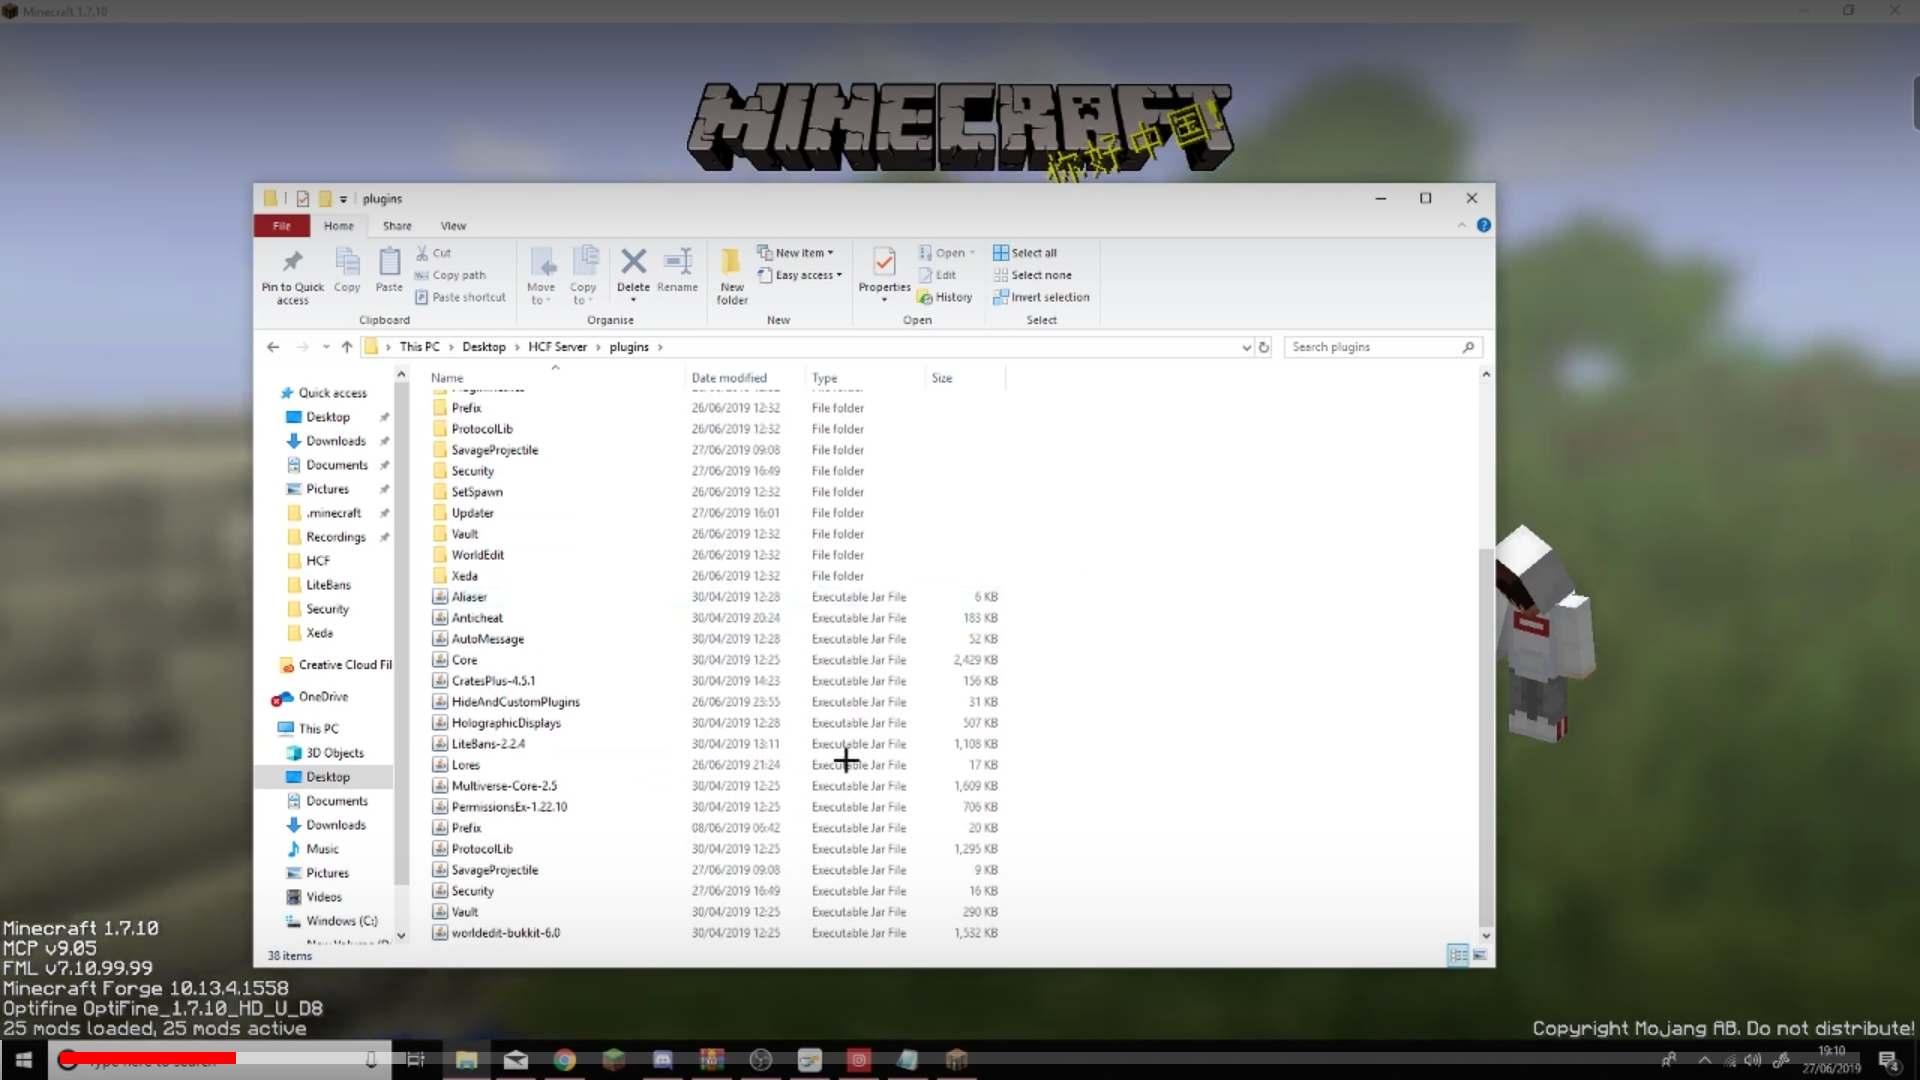Click Copy path in Clipboard group
Image resolution: width=1920 pixels, height=1080 pixels.
click(x=450, y=275)
